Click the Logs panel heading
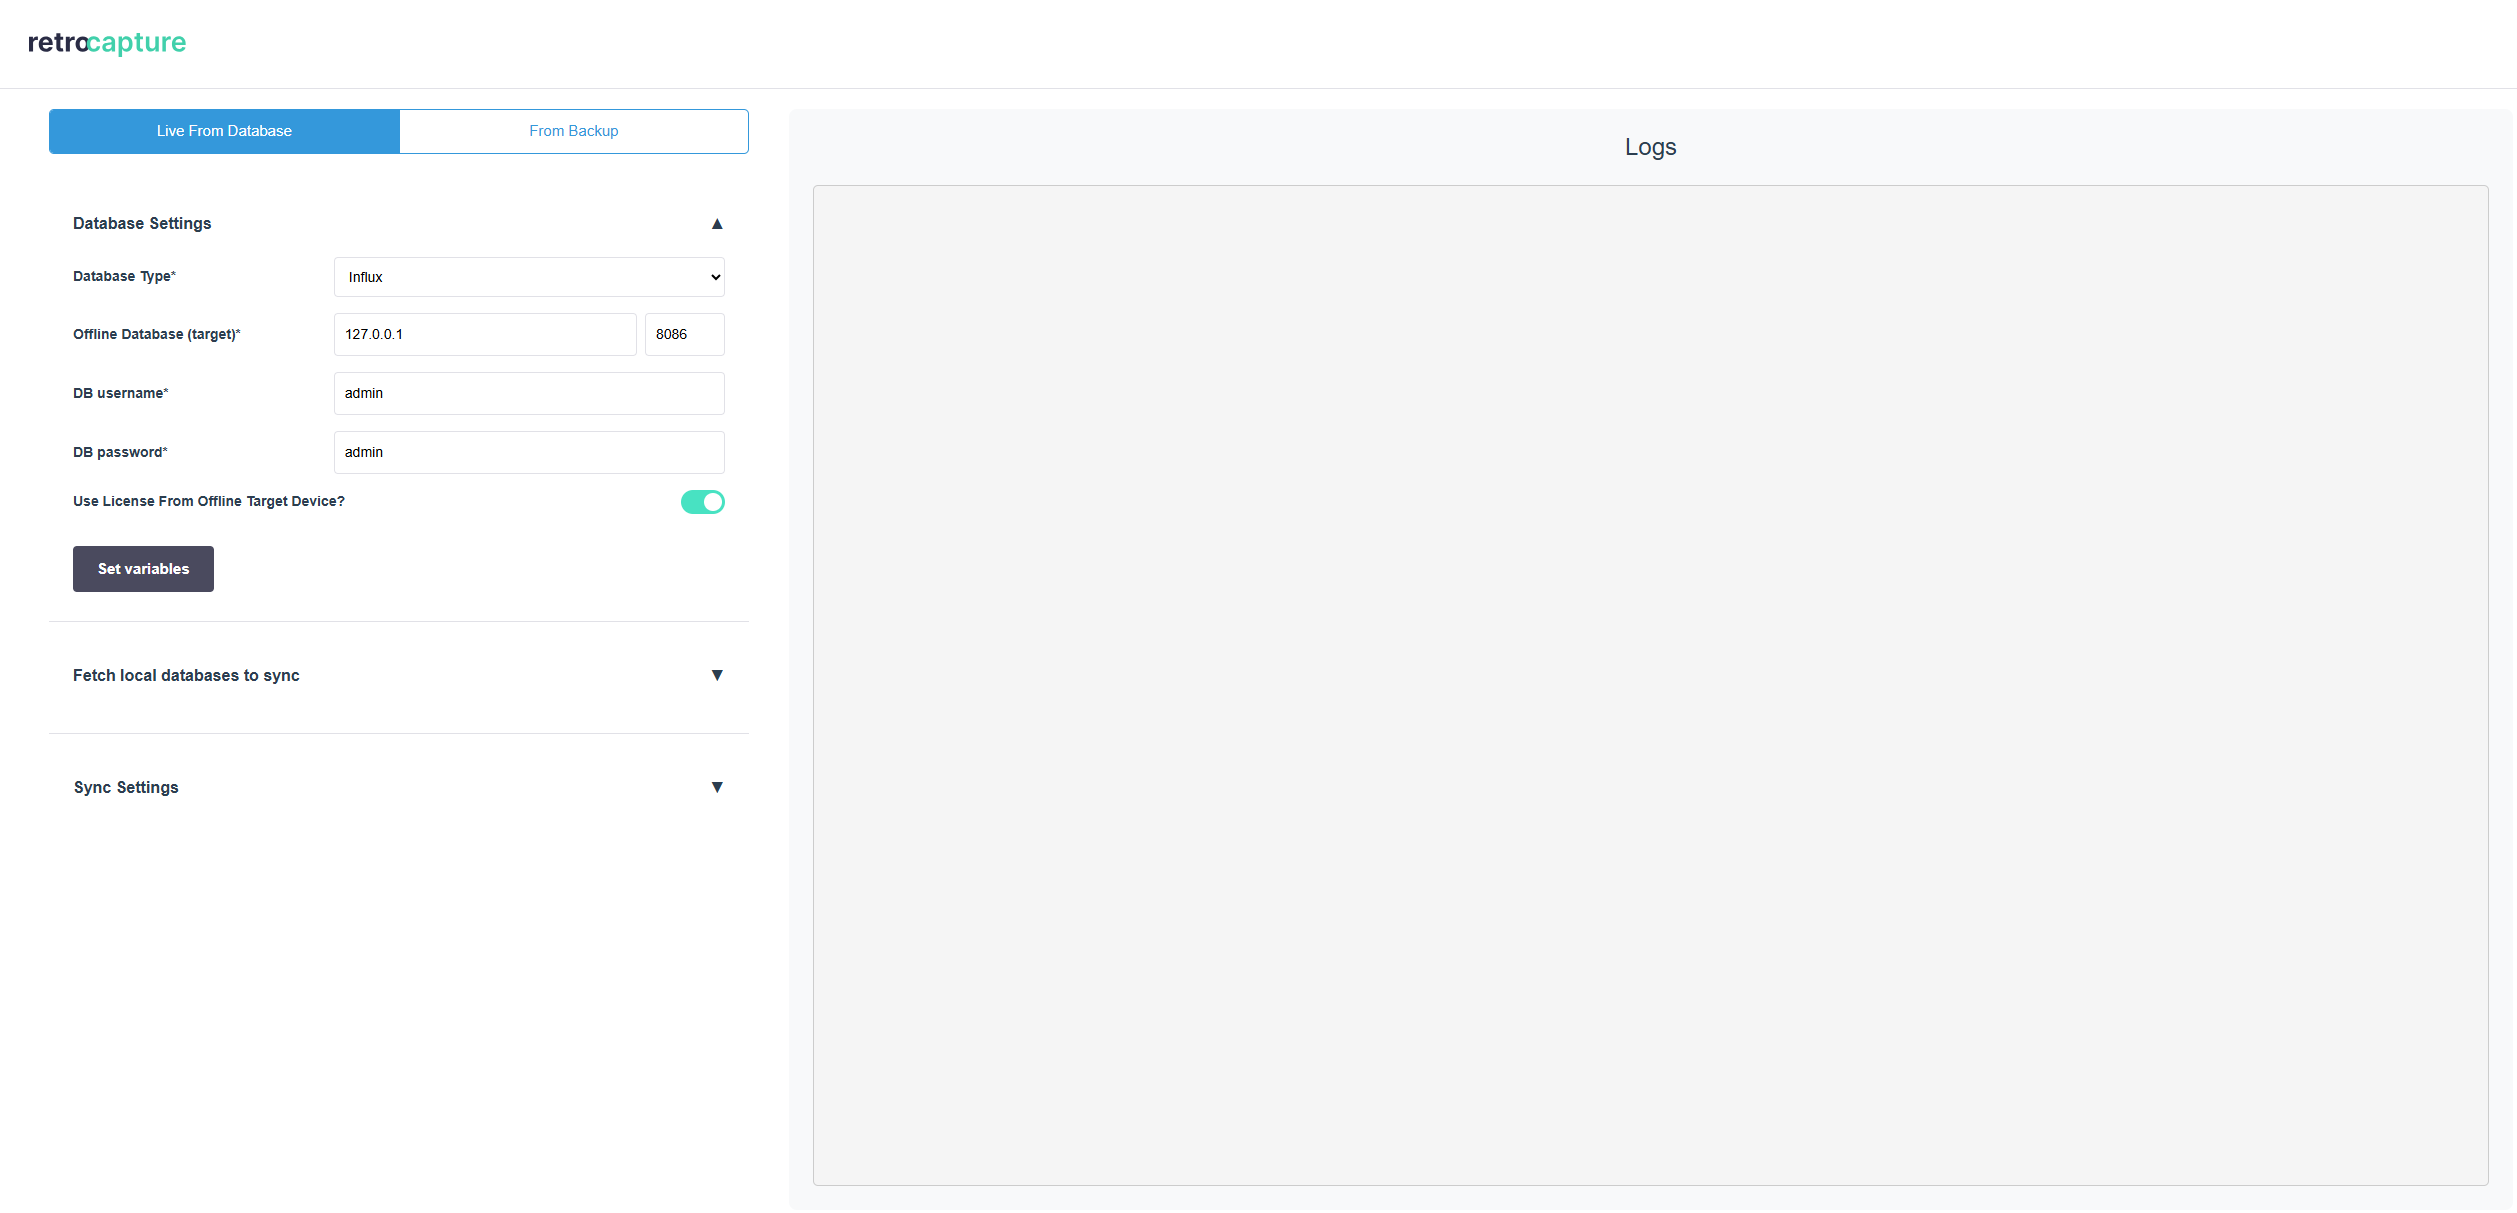This screenshot has width=2517, height=1213. tap(1650, 147)
